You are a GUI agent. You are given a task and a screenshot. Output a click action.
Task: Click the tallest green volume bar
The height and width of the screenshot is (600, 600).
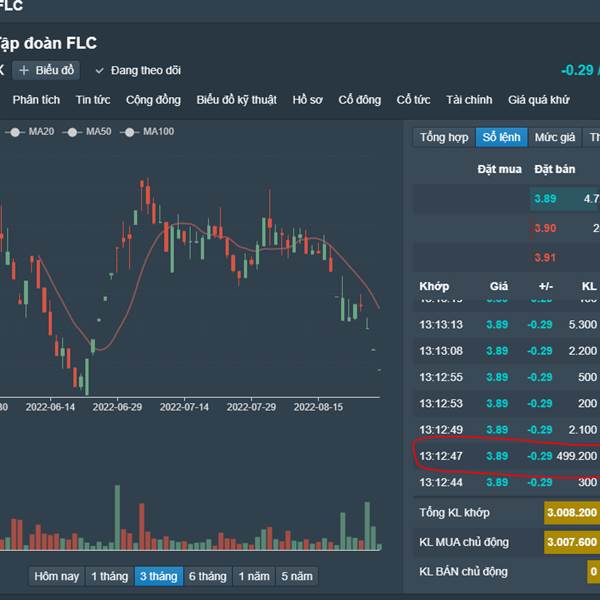point(117,517)
